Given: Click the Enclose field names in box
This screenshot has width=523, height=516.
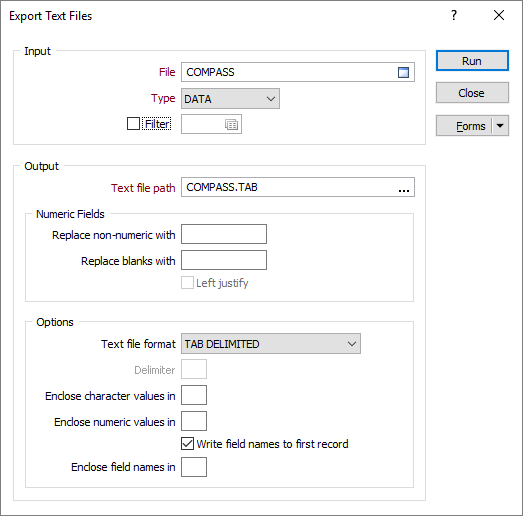Looking at the screenshot, I should click(x=194, y=467).
